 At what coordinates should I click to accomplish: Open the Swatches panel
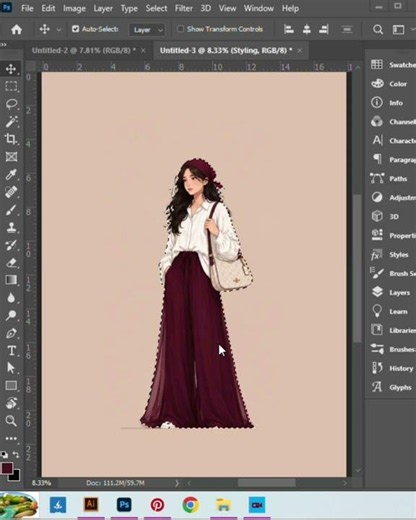pyautogui.click(x=393, y=65)
